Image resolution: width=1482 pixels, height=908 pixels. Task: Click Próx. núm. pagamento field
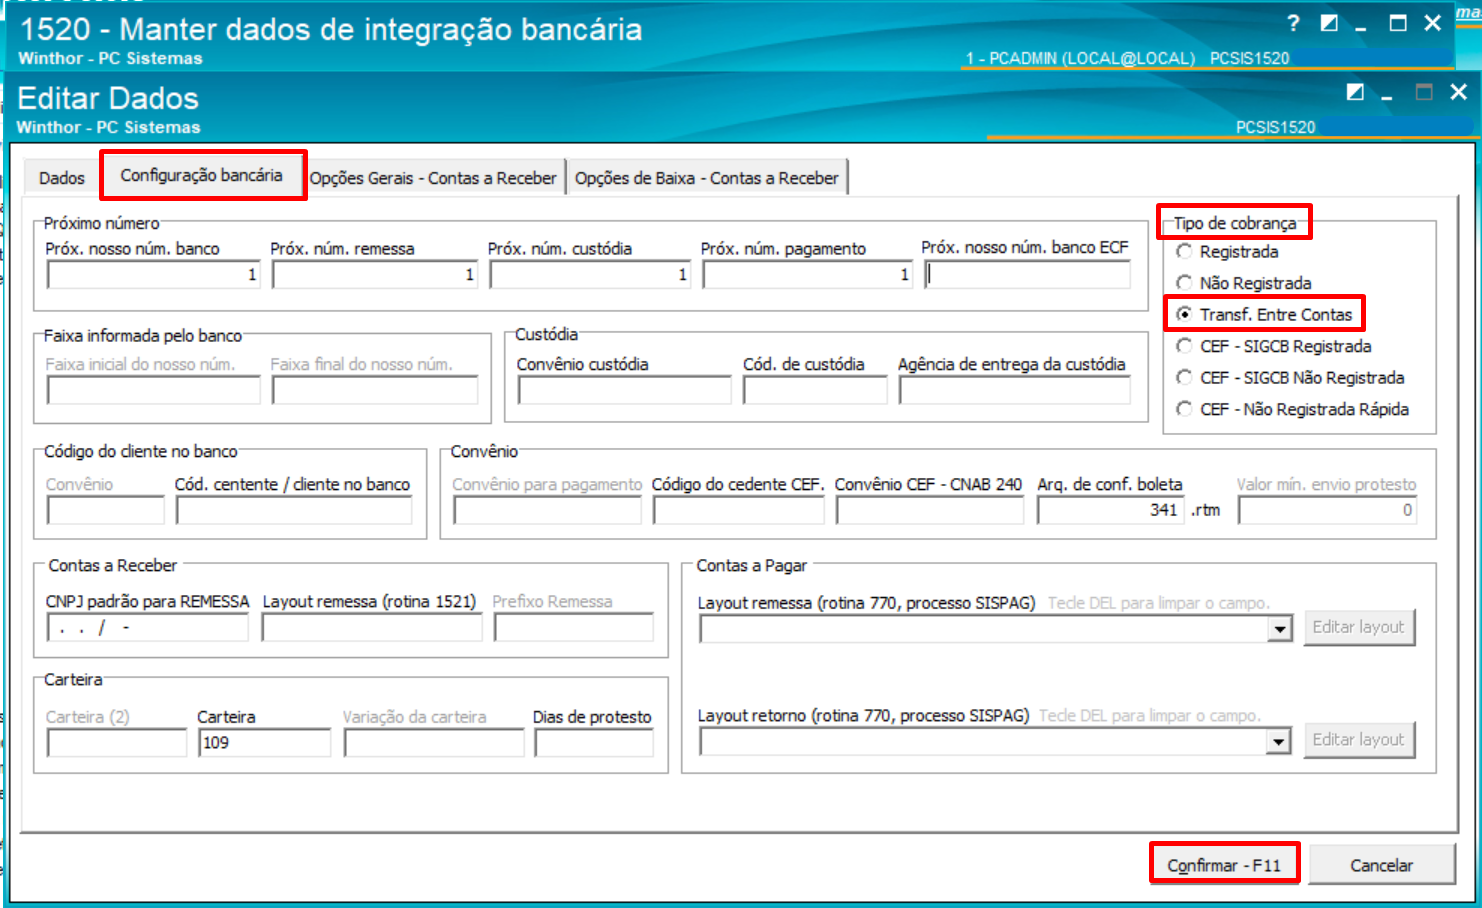coord(808,275)
